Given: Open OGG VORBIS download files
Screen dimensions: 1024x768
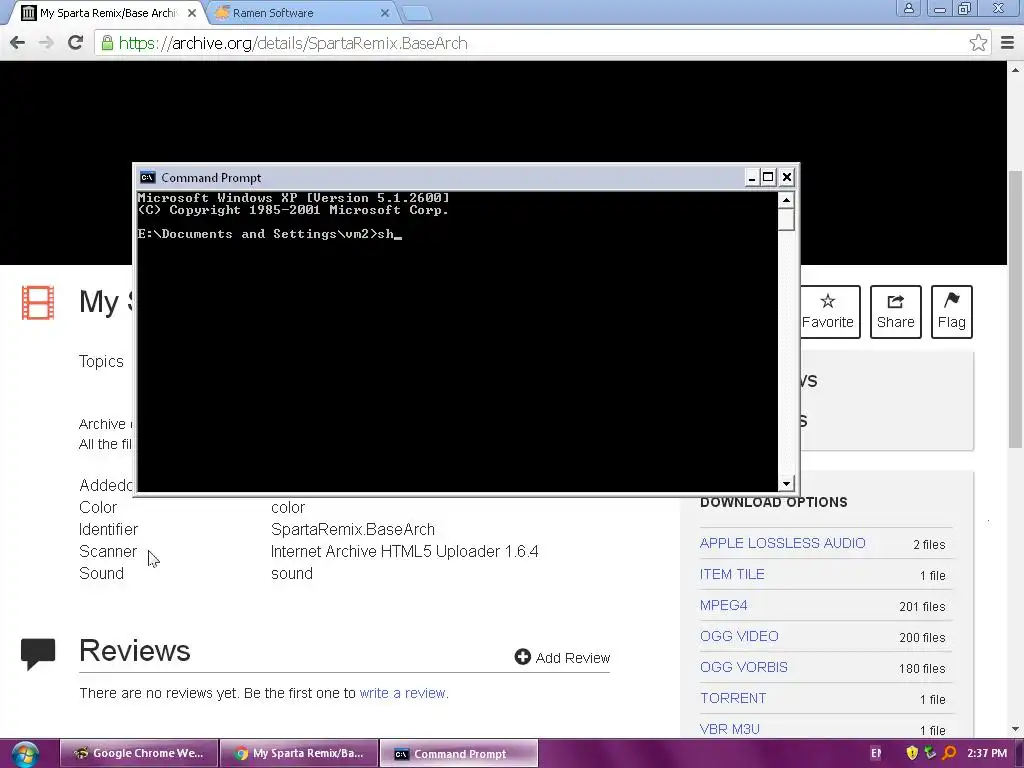Looking at the screenshot, I should [744, 667].
